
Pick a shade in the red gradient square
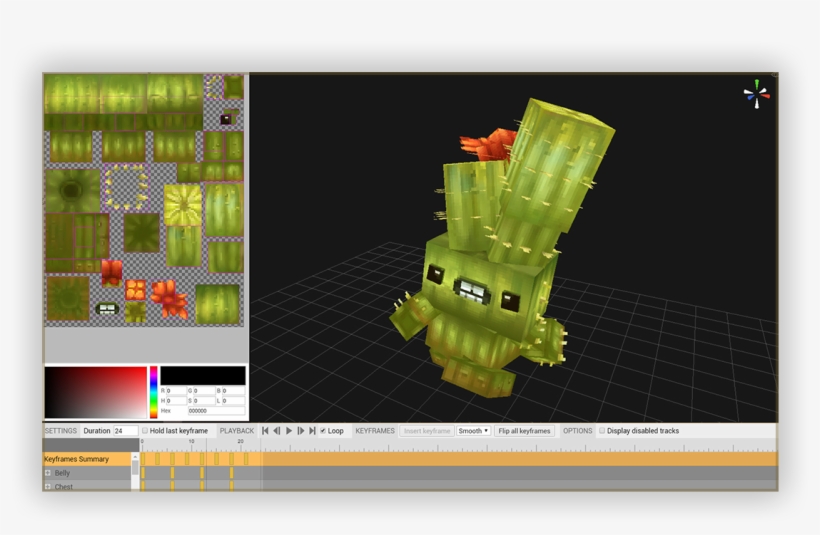point(96,392)
